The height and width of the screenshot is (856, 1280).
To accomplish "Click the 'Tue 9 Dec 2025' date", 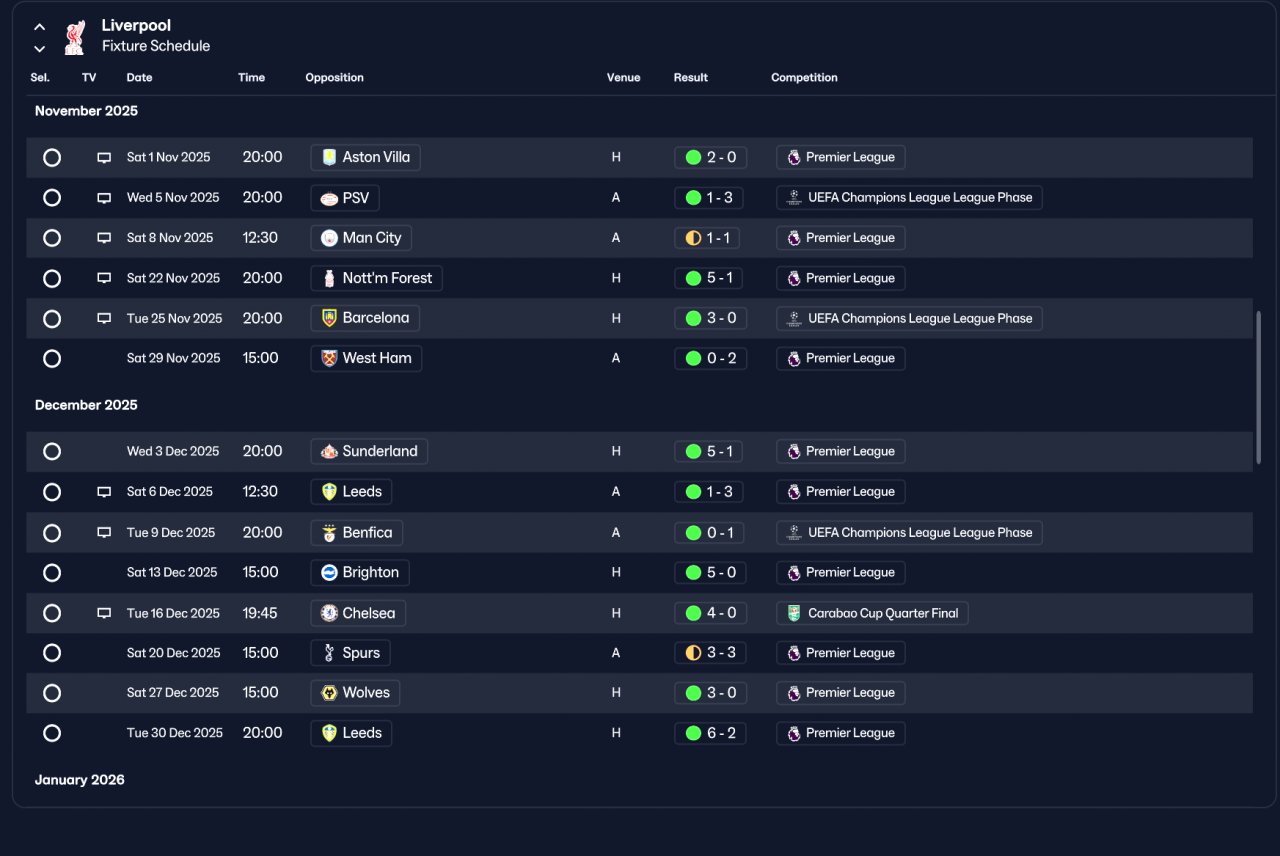I will pos(171,533).
